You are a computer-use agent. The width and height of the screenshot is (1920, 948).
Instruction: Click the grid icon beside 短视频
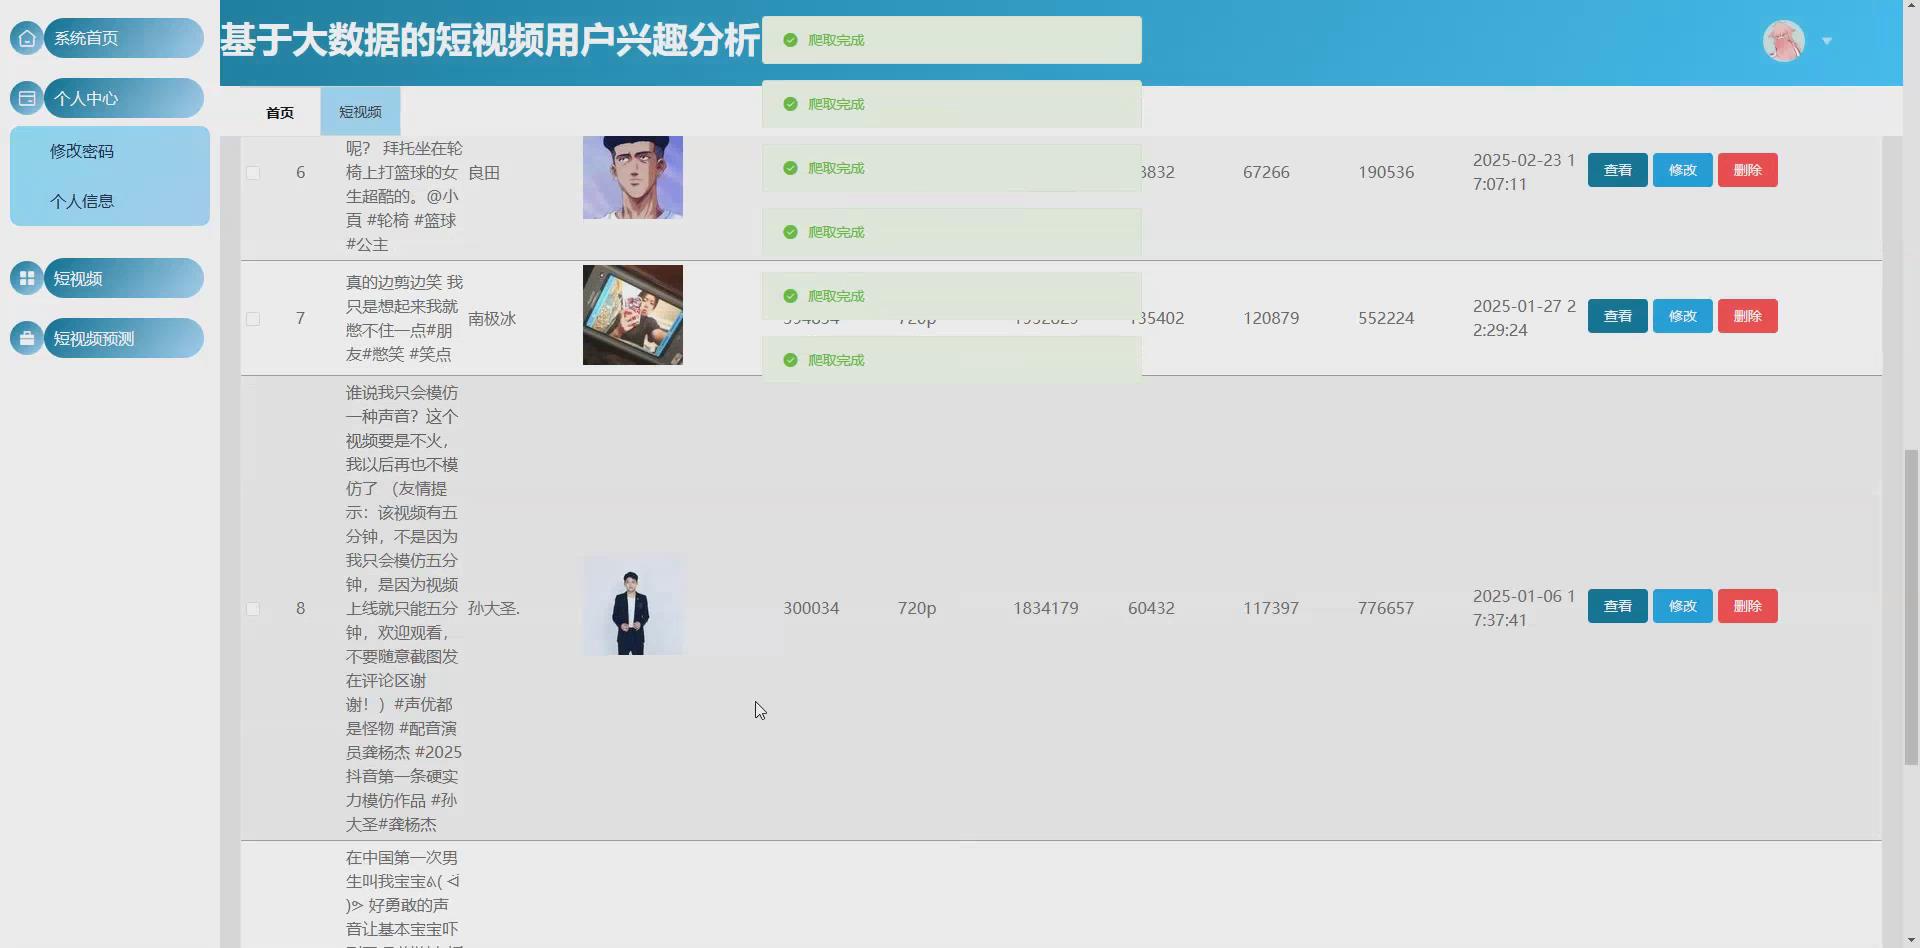[27, 278]
